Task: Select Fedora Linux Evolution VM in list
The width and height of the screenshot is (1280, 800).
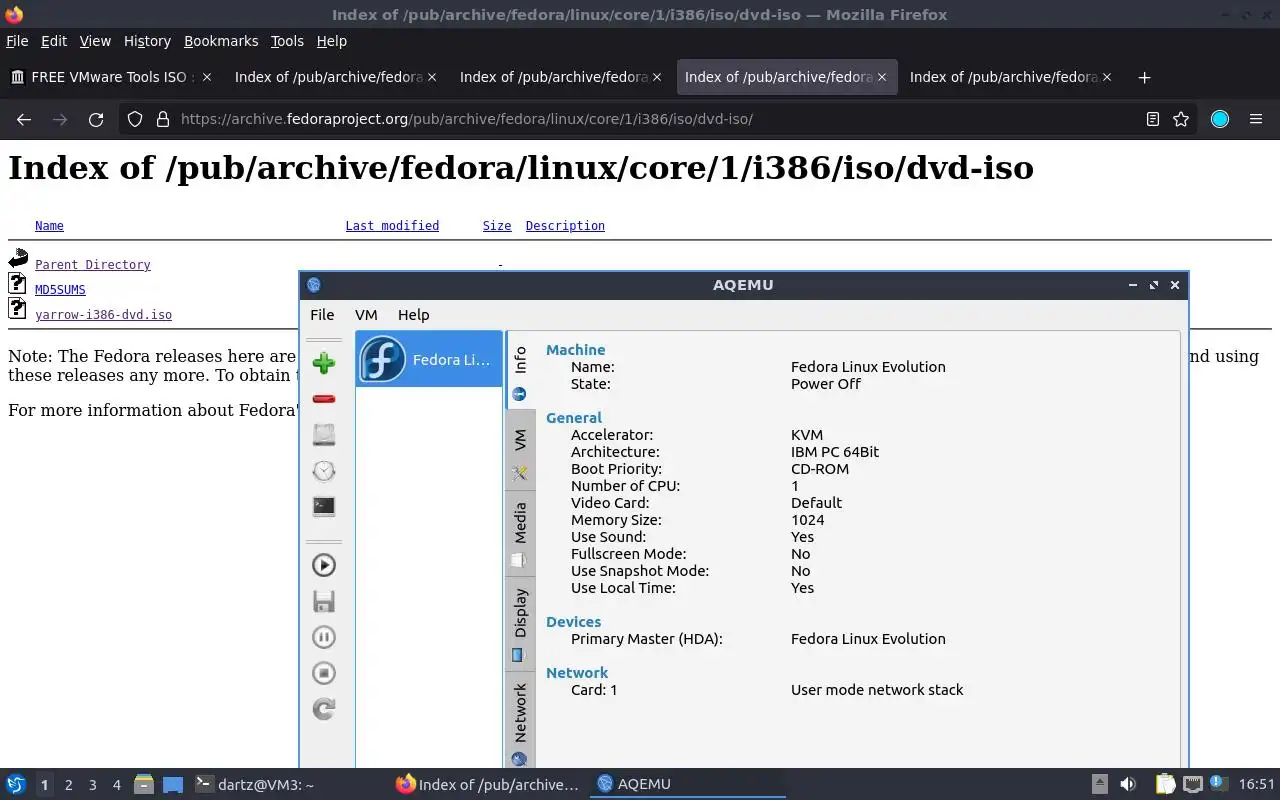Action: tap(429, 359)
